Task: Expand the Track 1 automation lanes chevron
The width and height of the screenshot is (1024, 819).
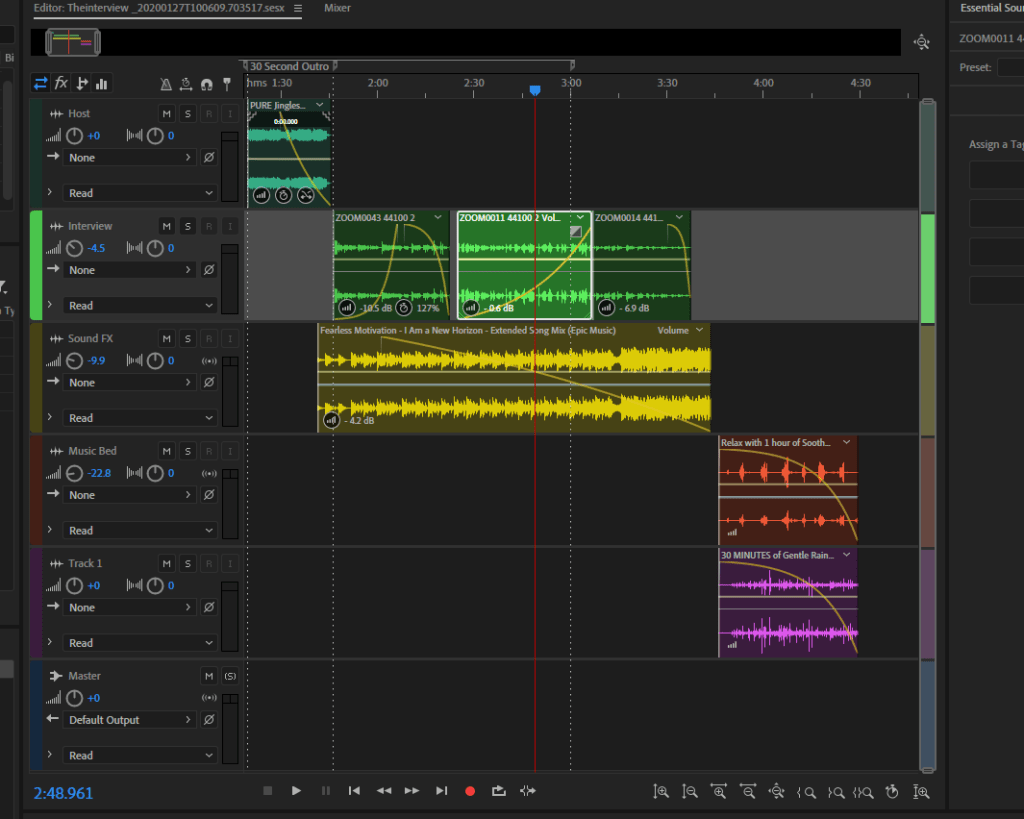Action: 49,642
